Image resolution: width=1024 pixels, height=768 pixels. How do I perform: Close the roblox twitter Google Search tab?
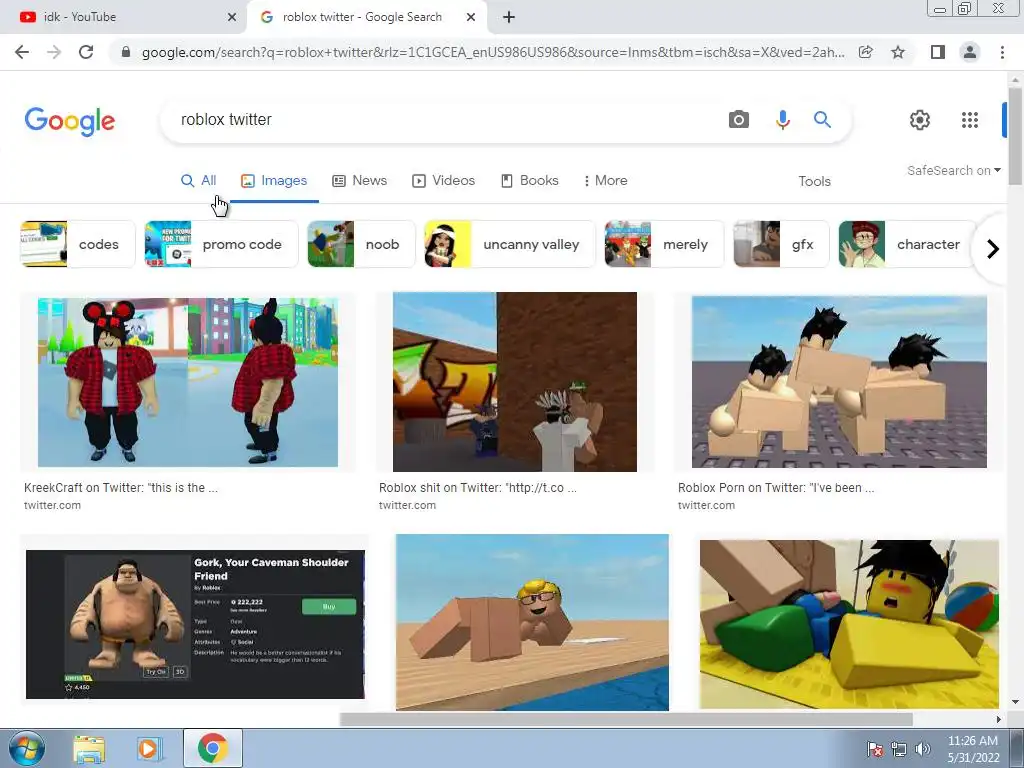coord(471,17)
